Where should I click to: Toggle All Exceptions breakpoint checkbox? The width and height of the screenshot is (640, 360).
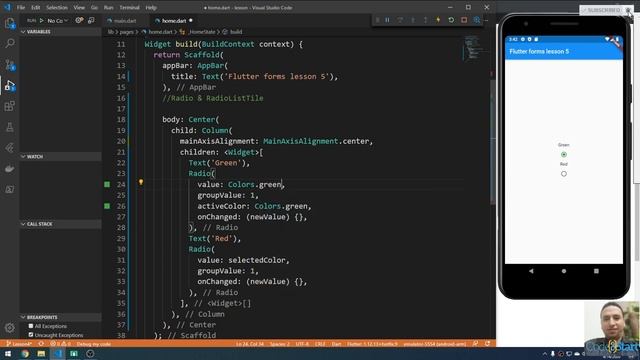tap(31, 326)
